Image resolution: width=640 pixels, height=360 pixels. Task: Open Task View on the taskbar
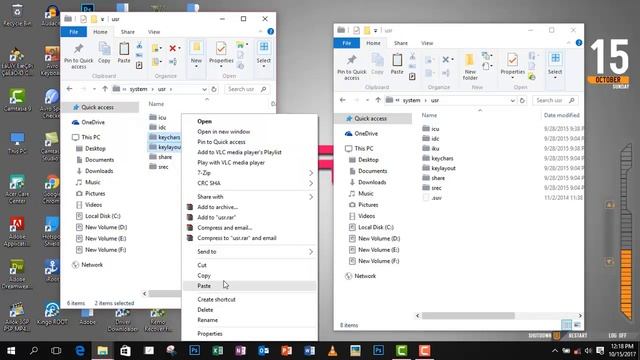(x=56, y=351)
